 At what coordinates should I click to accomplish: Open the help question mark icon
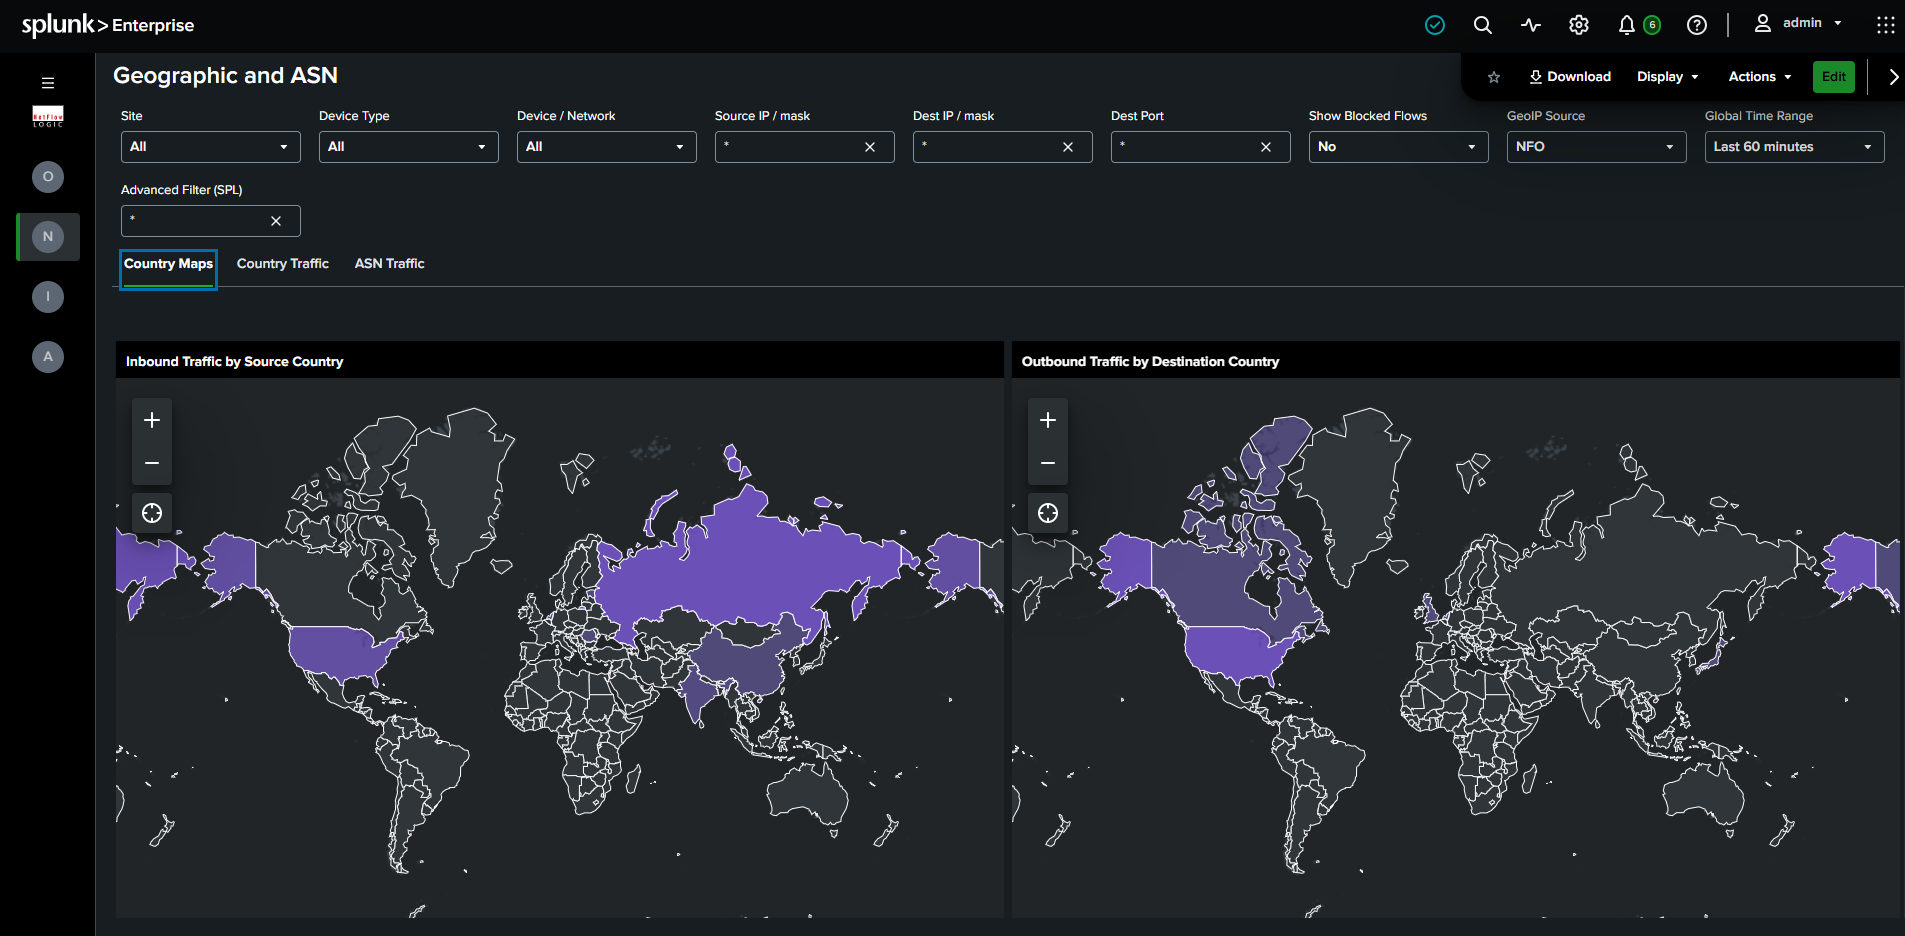coord(1697,25)
